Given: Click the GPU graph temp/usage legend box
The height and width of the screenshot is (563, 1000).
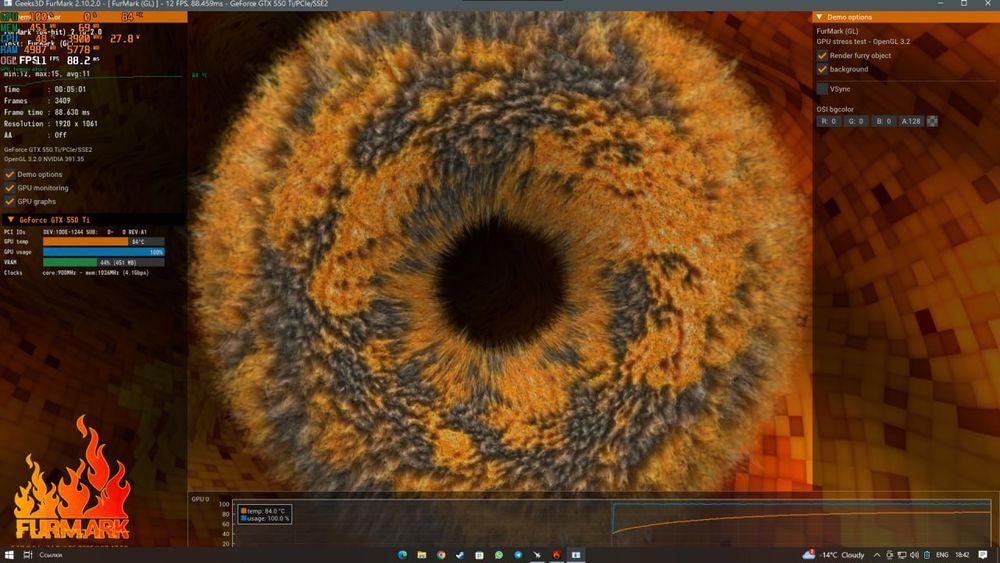Looking at the screenshot, I should click(x=265, y=515).
